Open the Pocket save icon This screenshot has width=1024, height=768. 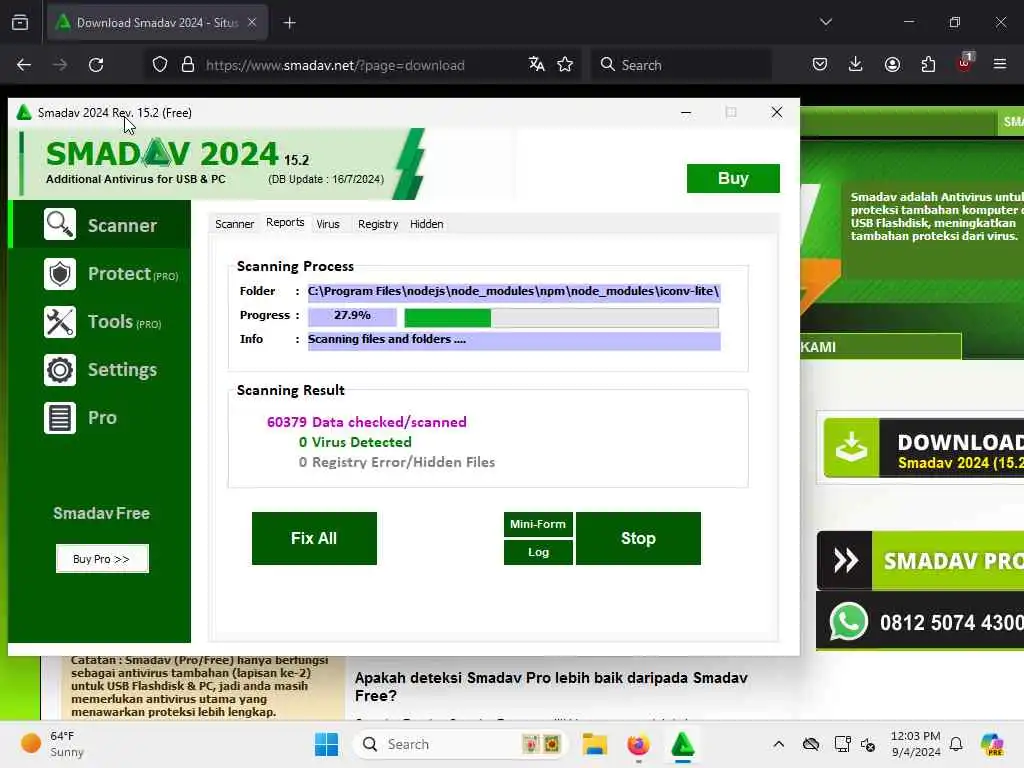(820, 64)
